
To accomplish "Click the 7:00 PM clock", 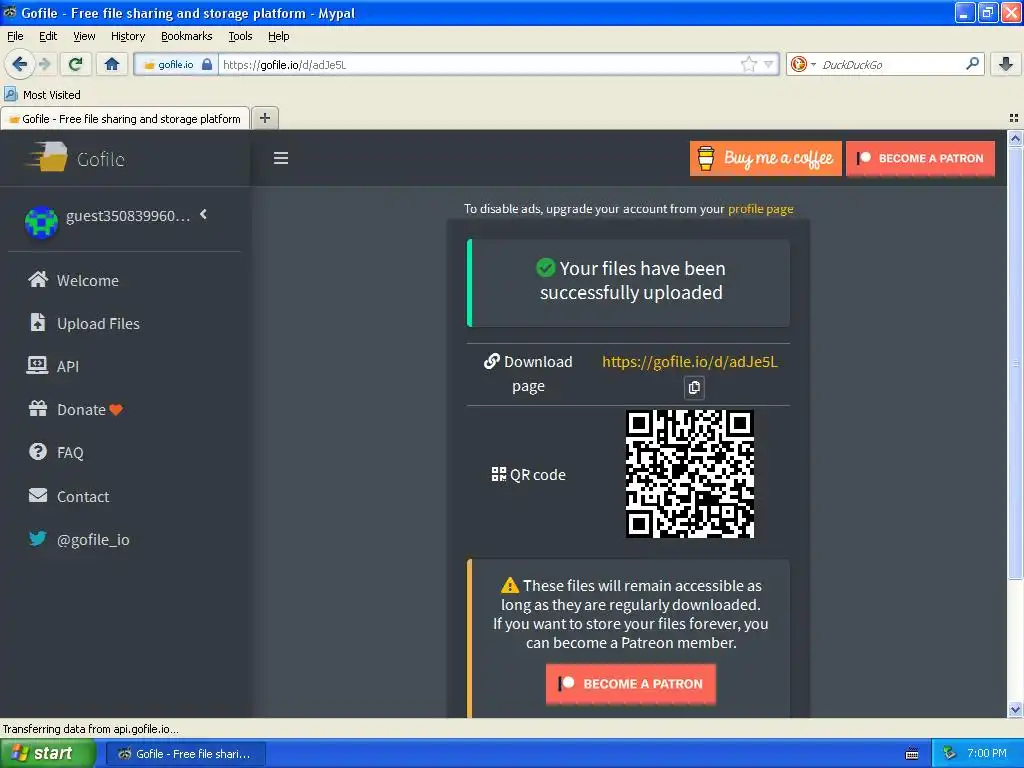I will click(x=986, y=753).
